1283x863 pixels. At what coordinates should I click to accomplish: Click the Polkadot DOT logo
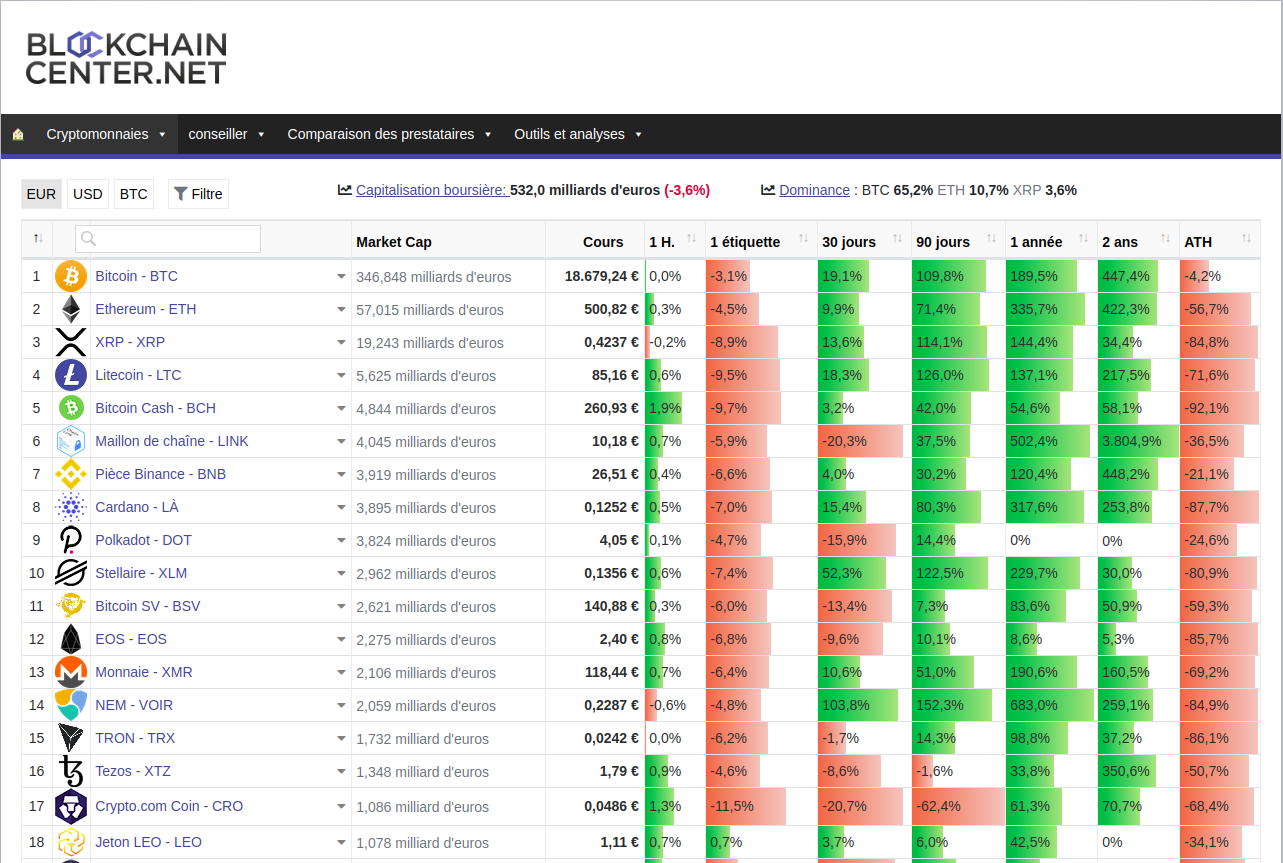tap(70, 539)
